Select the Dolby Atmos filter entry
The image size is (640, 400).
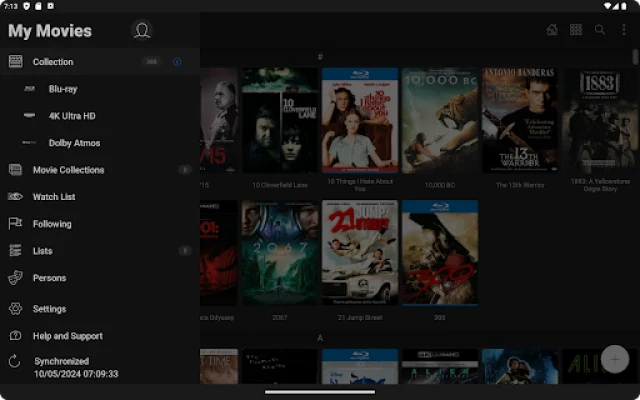[x=100, y=143]
